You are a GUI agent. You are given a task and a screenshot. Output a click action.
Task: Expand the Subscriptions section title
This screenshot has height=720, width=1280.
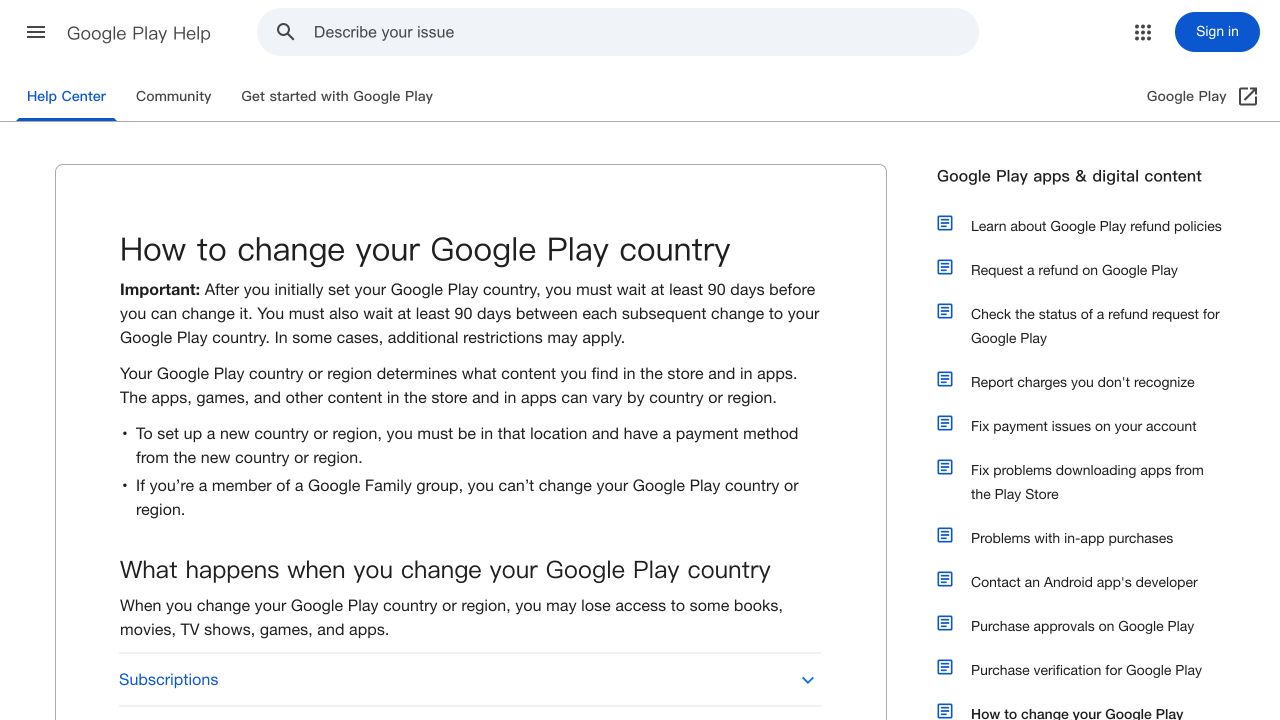168,680
